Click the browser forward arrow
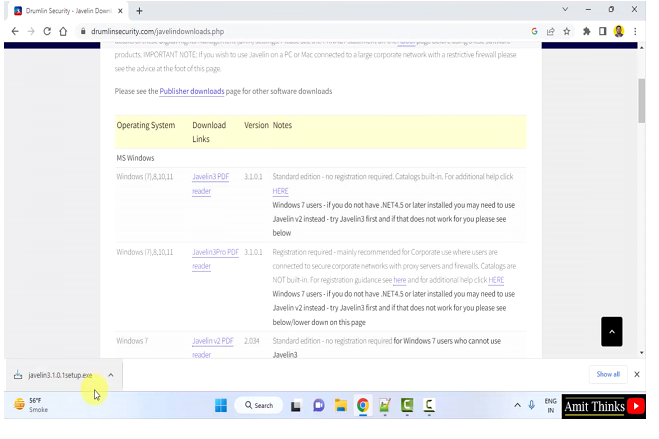The width and height of the screenshot is (659, 439). [31, 32]
